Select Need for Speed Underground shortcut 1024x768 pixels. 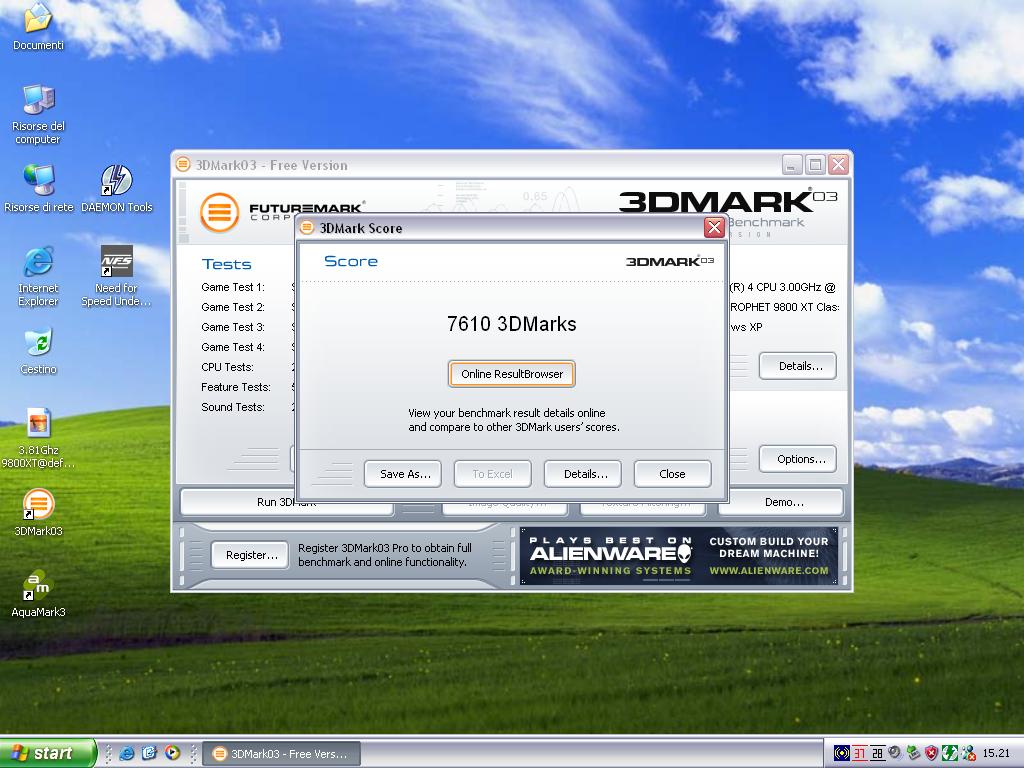click(117, 262)
